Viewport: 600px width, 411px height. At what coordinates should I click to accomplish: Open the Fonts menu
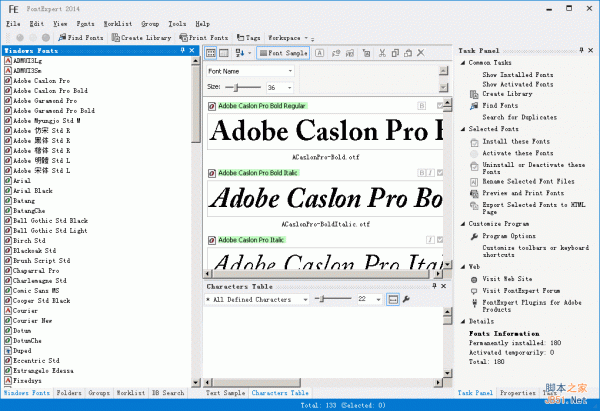(x=85, y=24)
